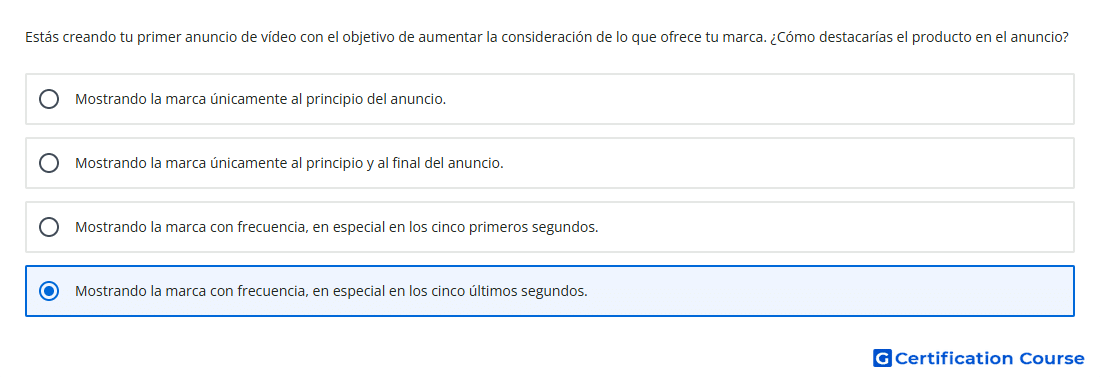1100x377 pixels.
Task: Click answer text ending 'al final del anuncio'
Action: click(x=289, y=163)
